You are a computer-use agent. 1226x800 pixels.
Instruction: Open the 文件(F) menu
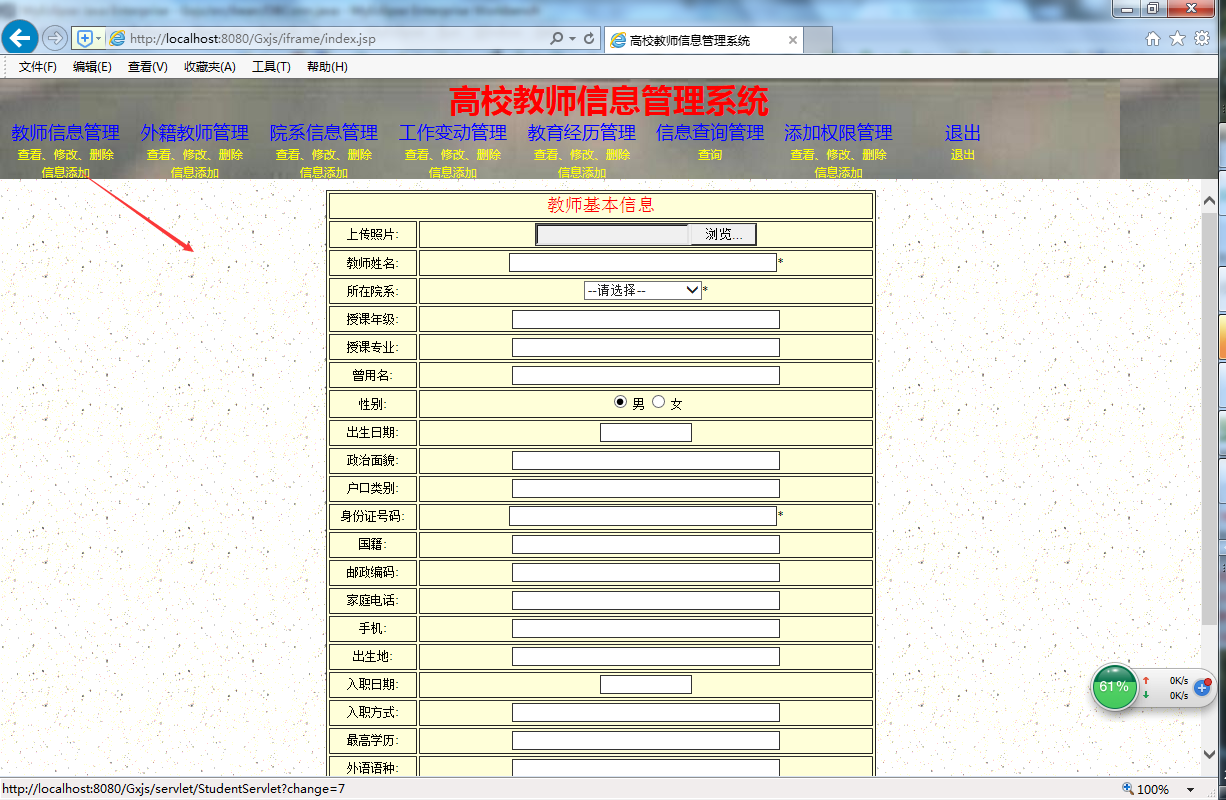pos(38,67)
